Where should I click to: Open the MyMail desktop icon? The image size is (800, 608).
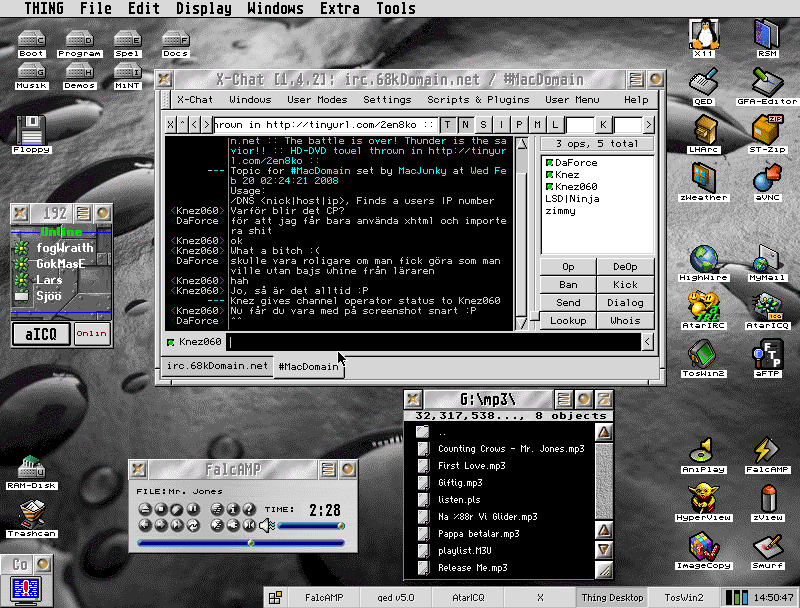(767, 261)
